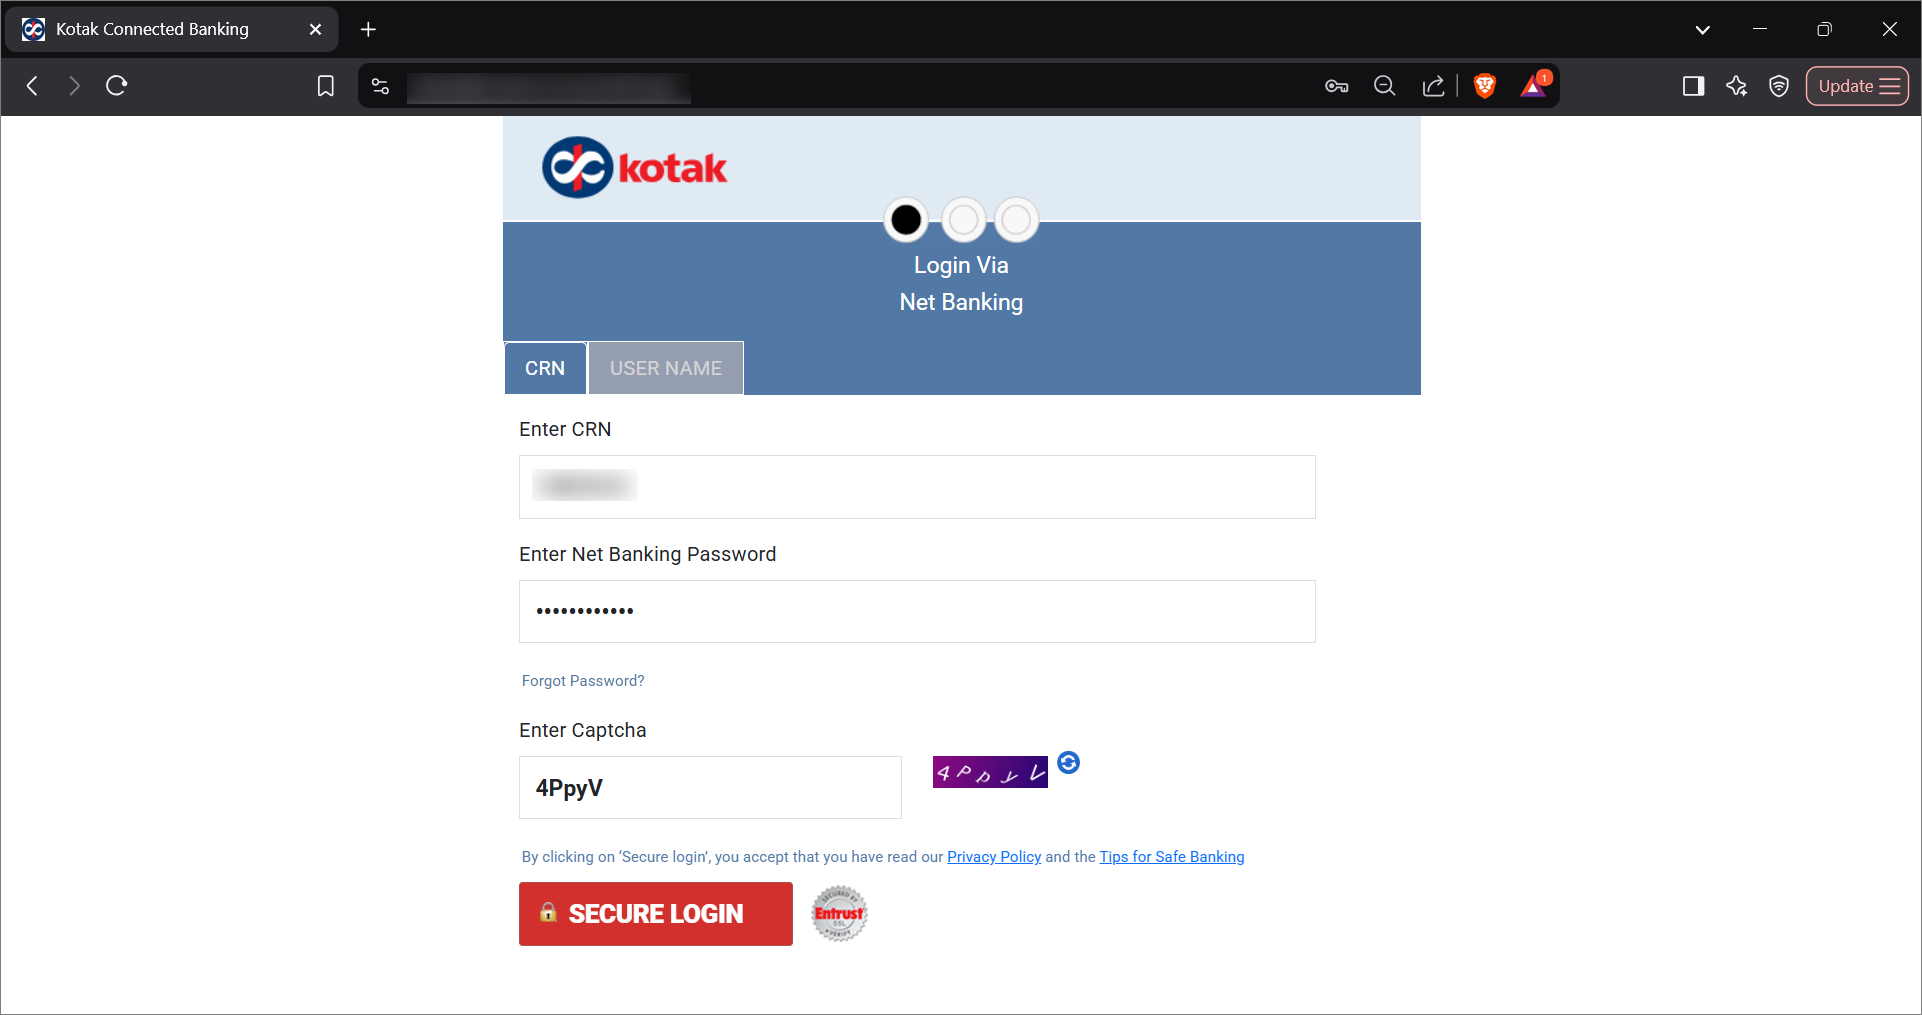This screenshot has width=1922, height=1015.
Task: Open the tab search dropdown arrow
Action: pyautogui.click(x=1702, y=30)
